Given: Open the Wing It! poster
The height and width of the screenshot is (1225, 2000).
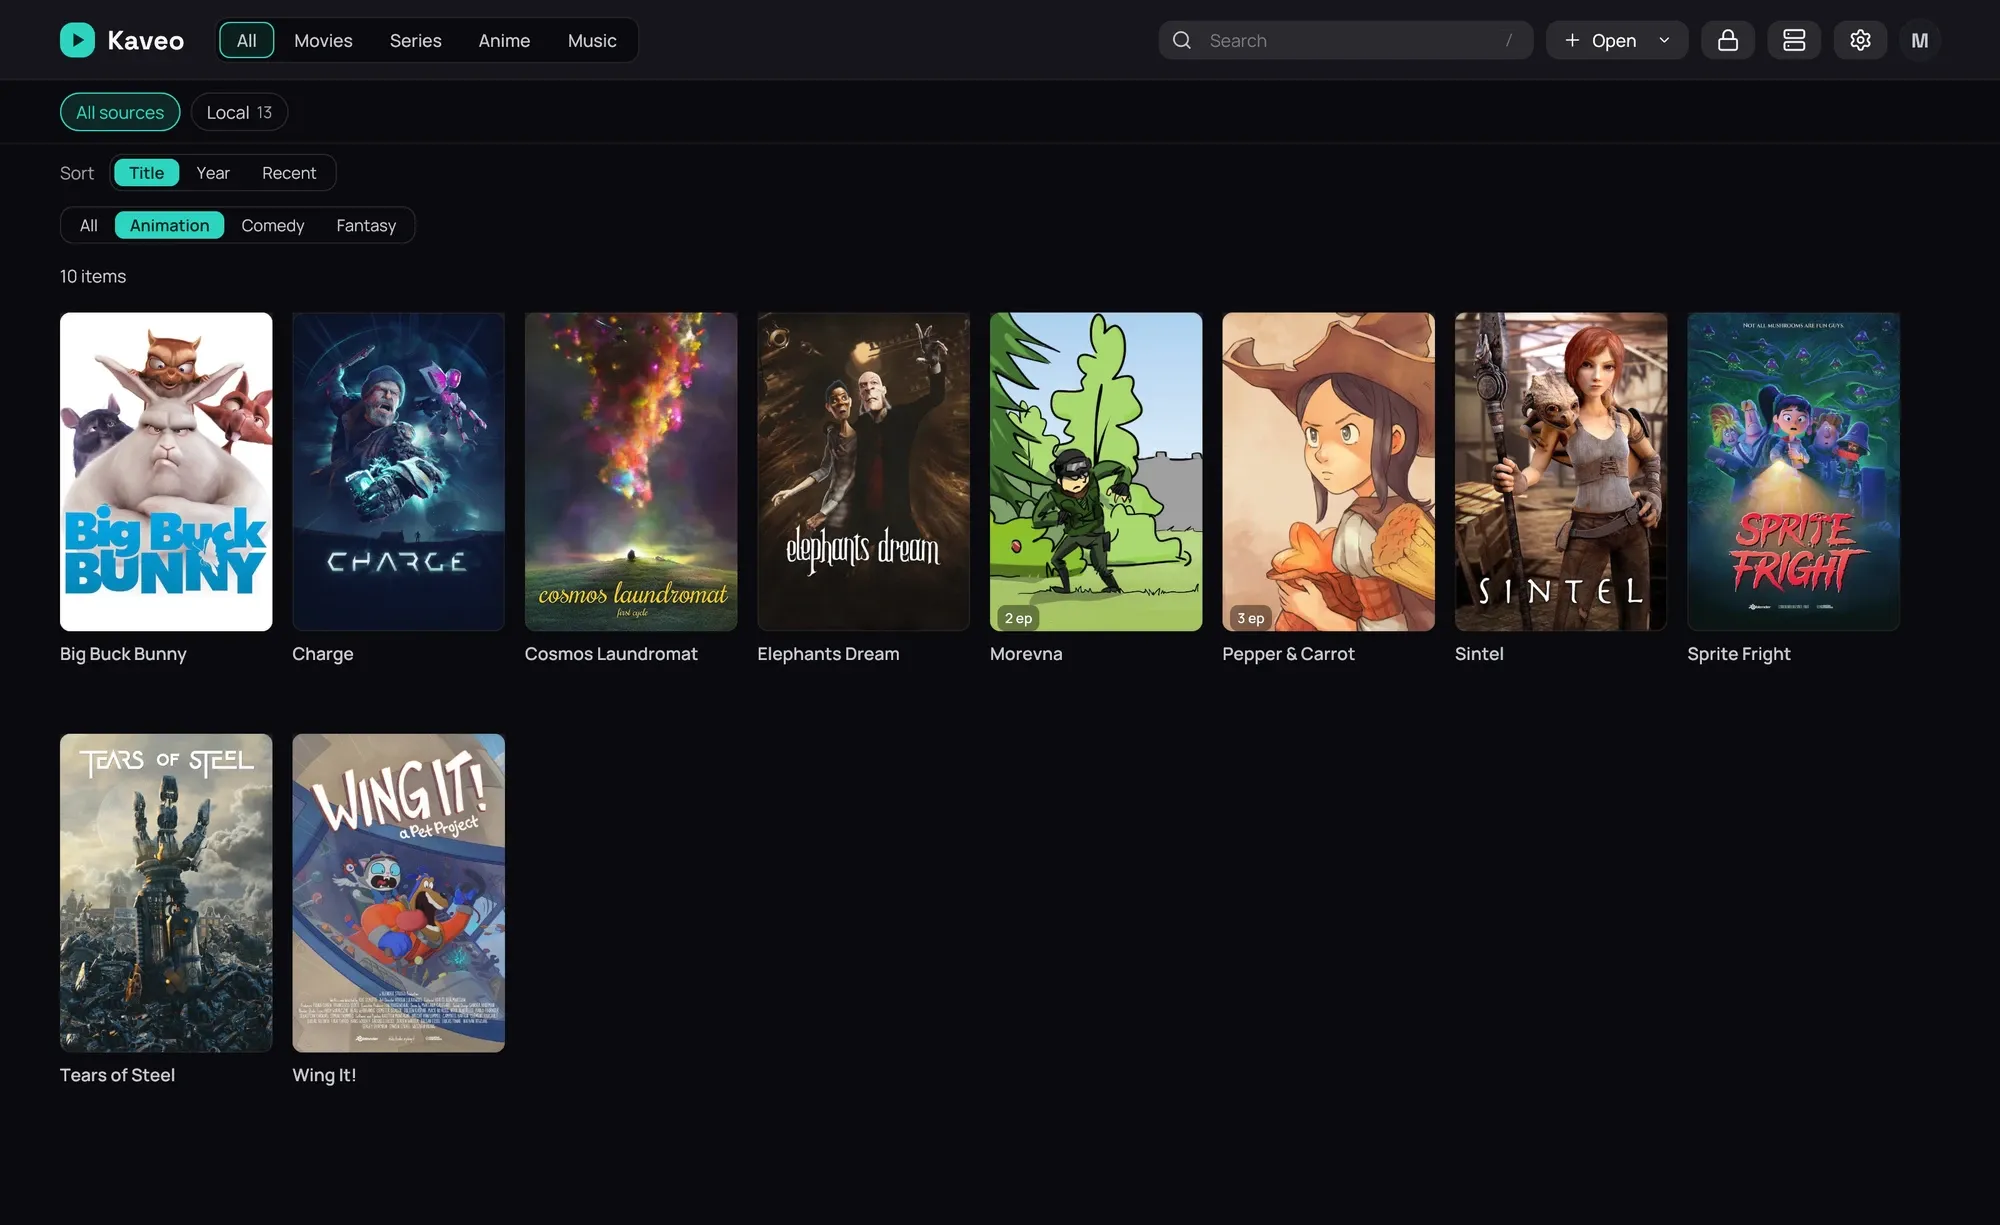Looking at the screenshot, I should 398,892.
